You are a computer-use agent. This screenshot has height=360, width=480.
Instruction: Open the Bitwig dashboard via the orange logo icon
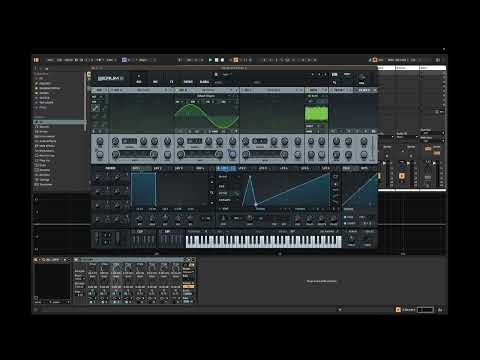point(36,60)
